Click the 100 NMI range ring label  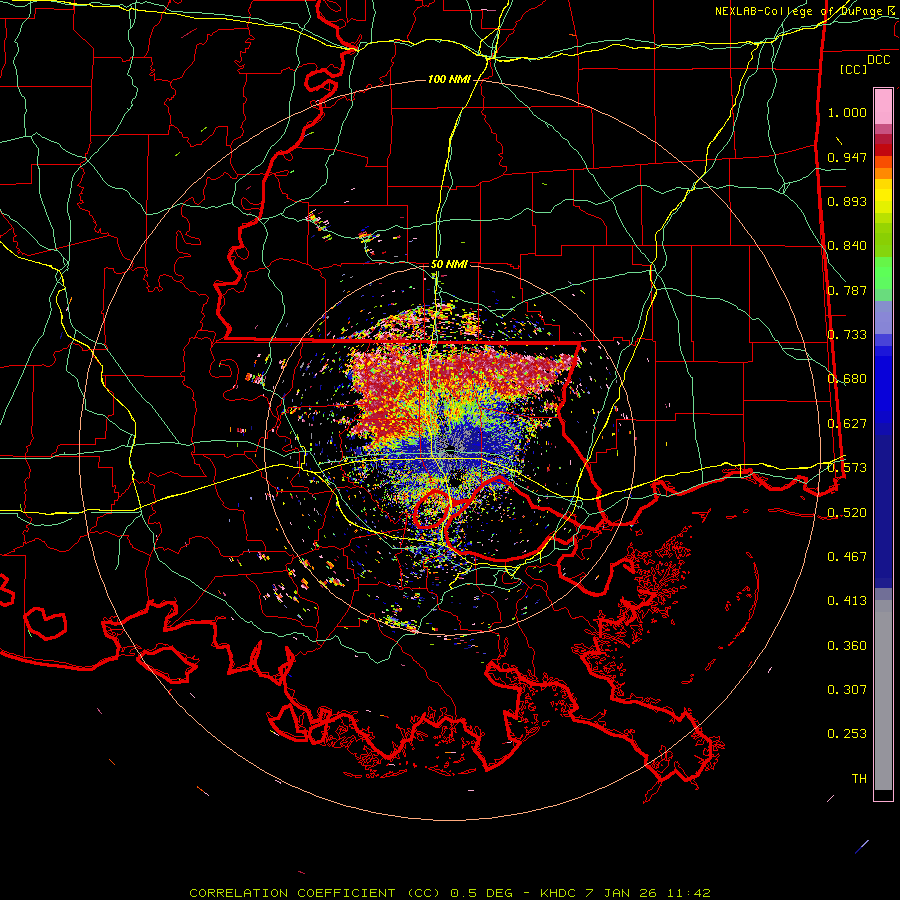[449, 79]
